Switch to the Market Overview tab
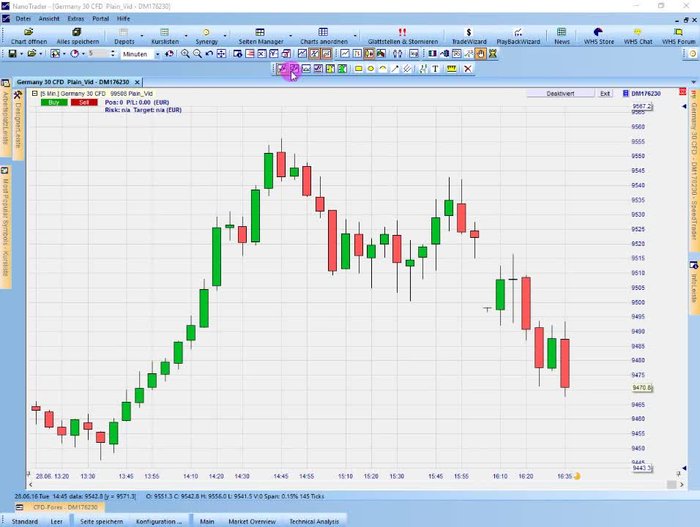This screenshot has width=700, height=527. 252,521
